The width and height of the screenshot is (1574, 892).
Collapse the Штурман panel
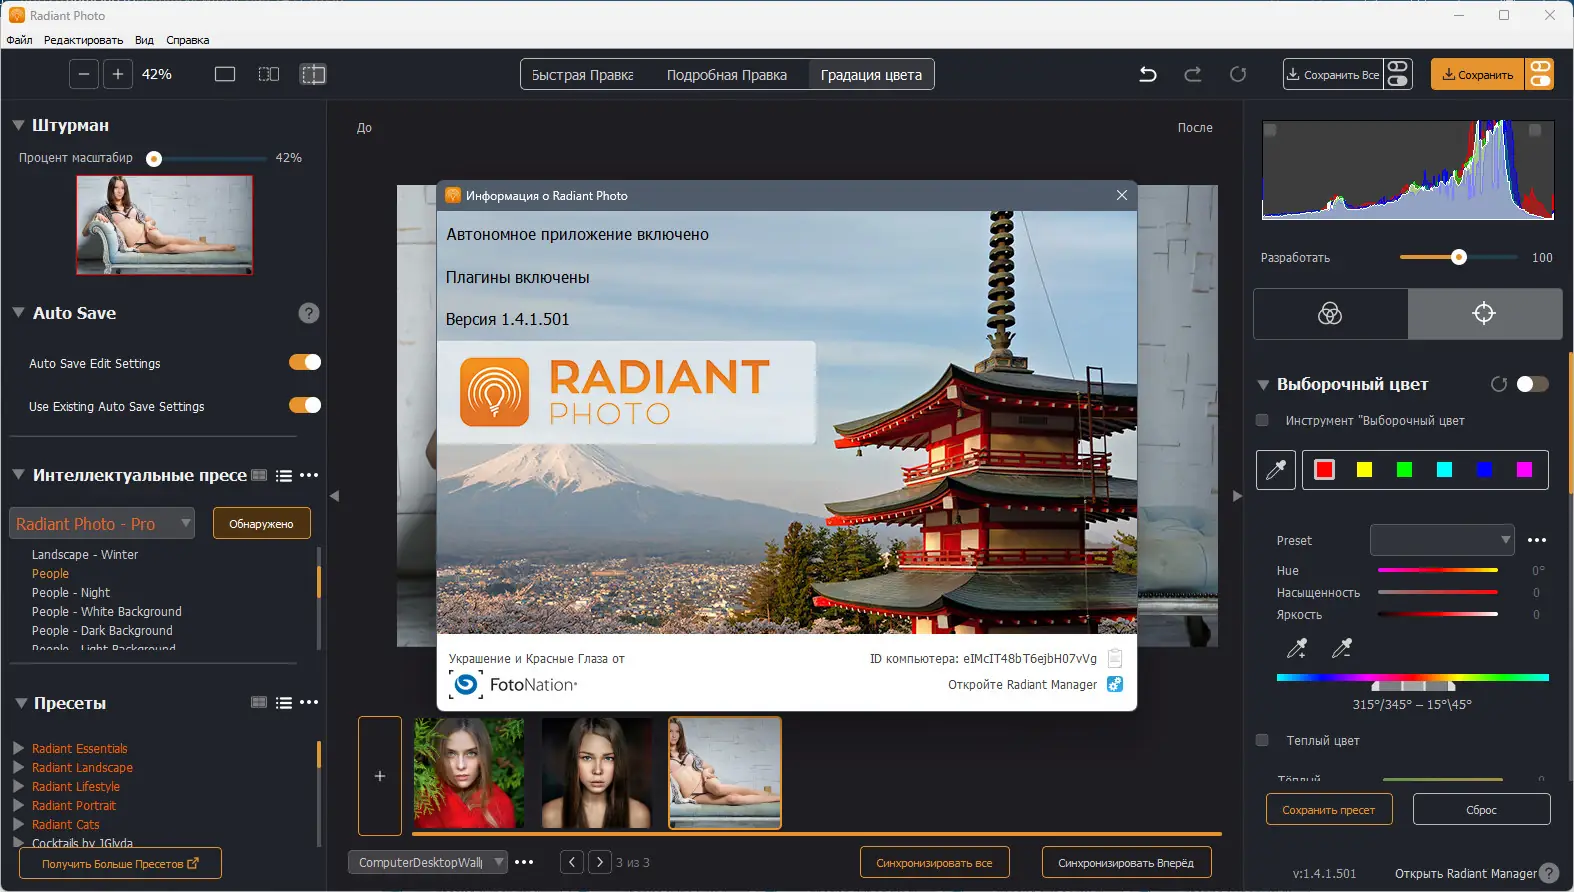pos(18,125)
